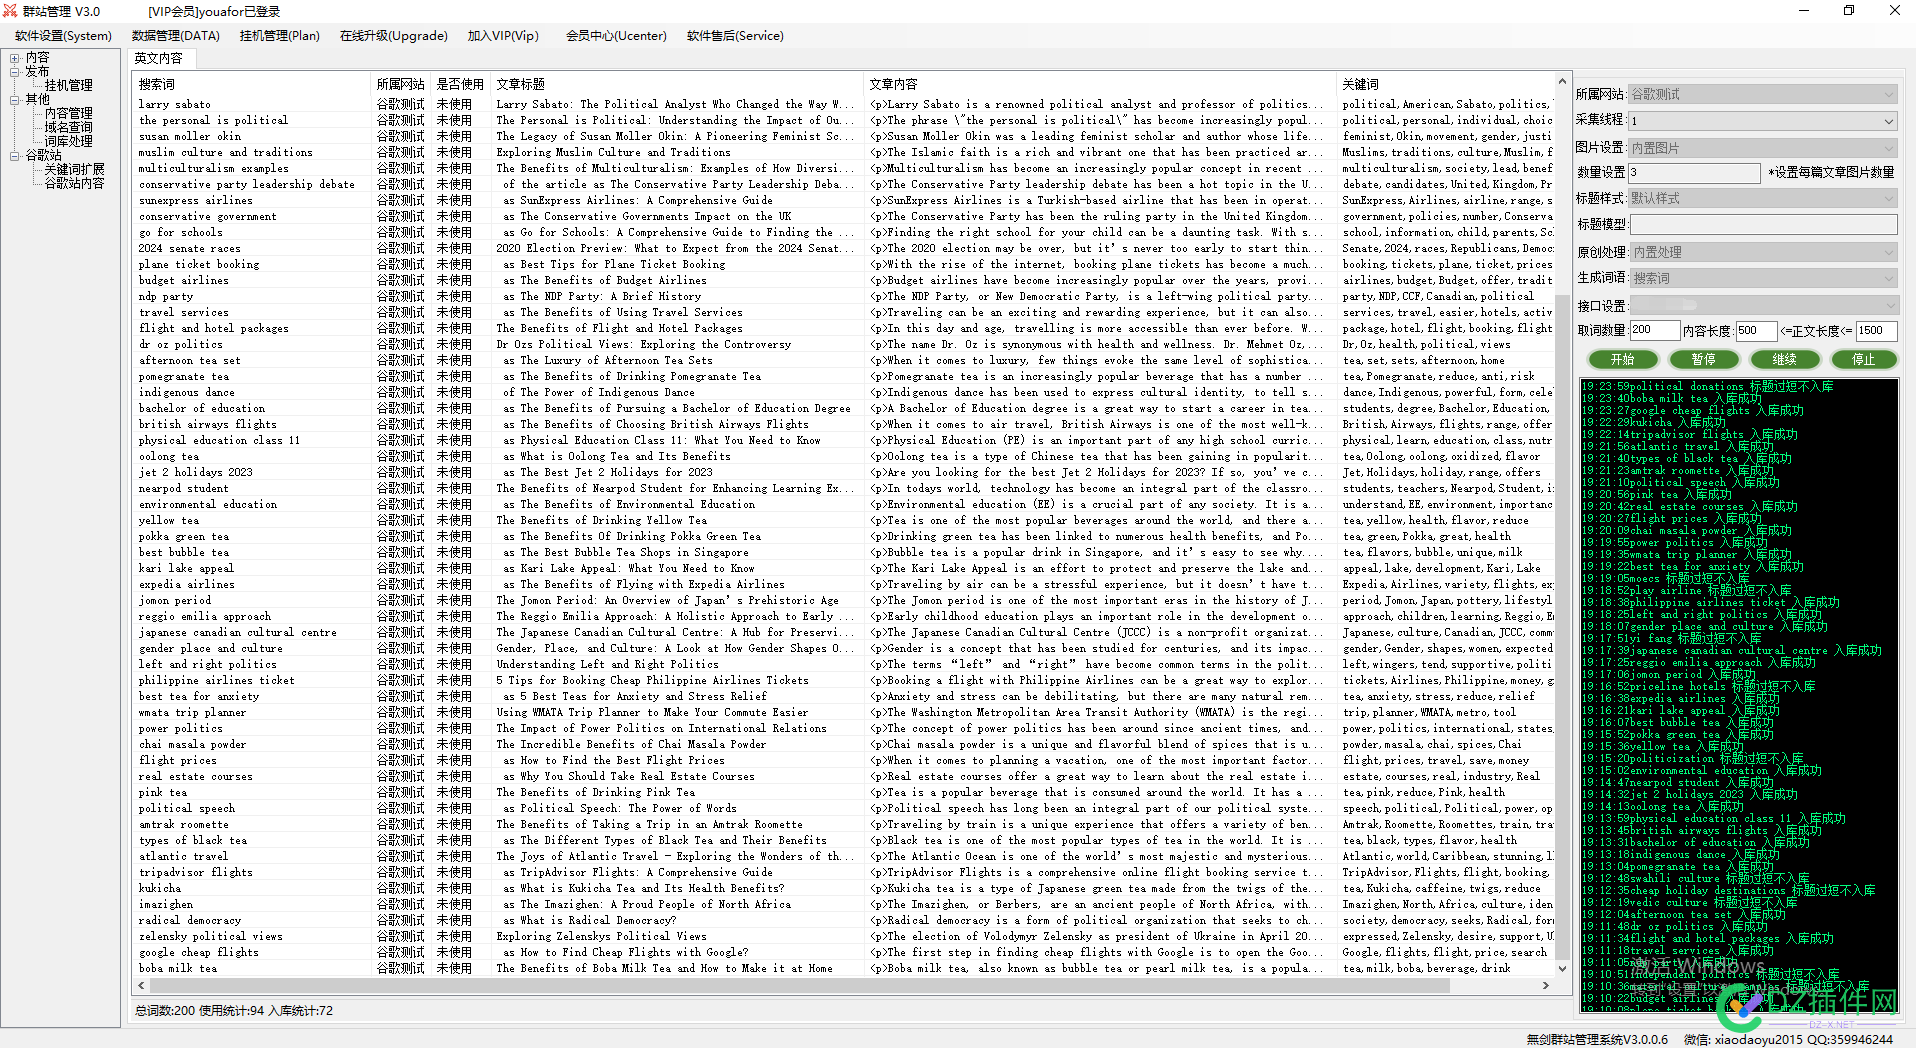The height and width of the screenshot is (1048, 1916).
Task: Click the 内容长度 input field
Action: click(x=1755, y=330)
